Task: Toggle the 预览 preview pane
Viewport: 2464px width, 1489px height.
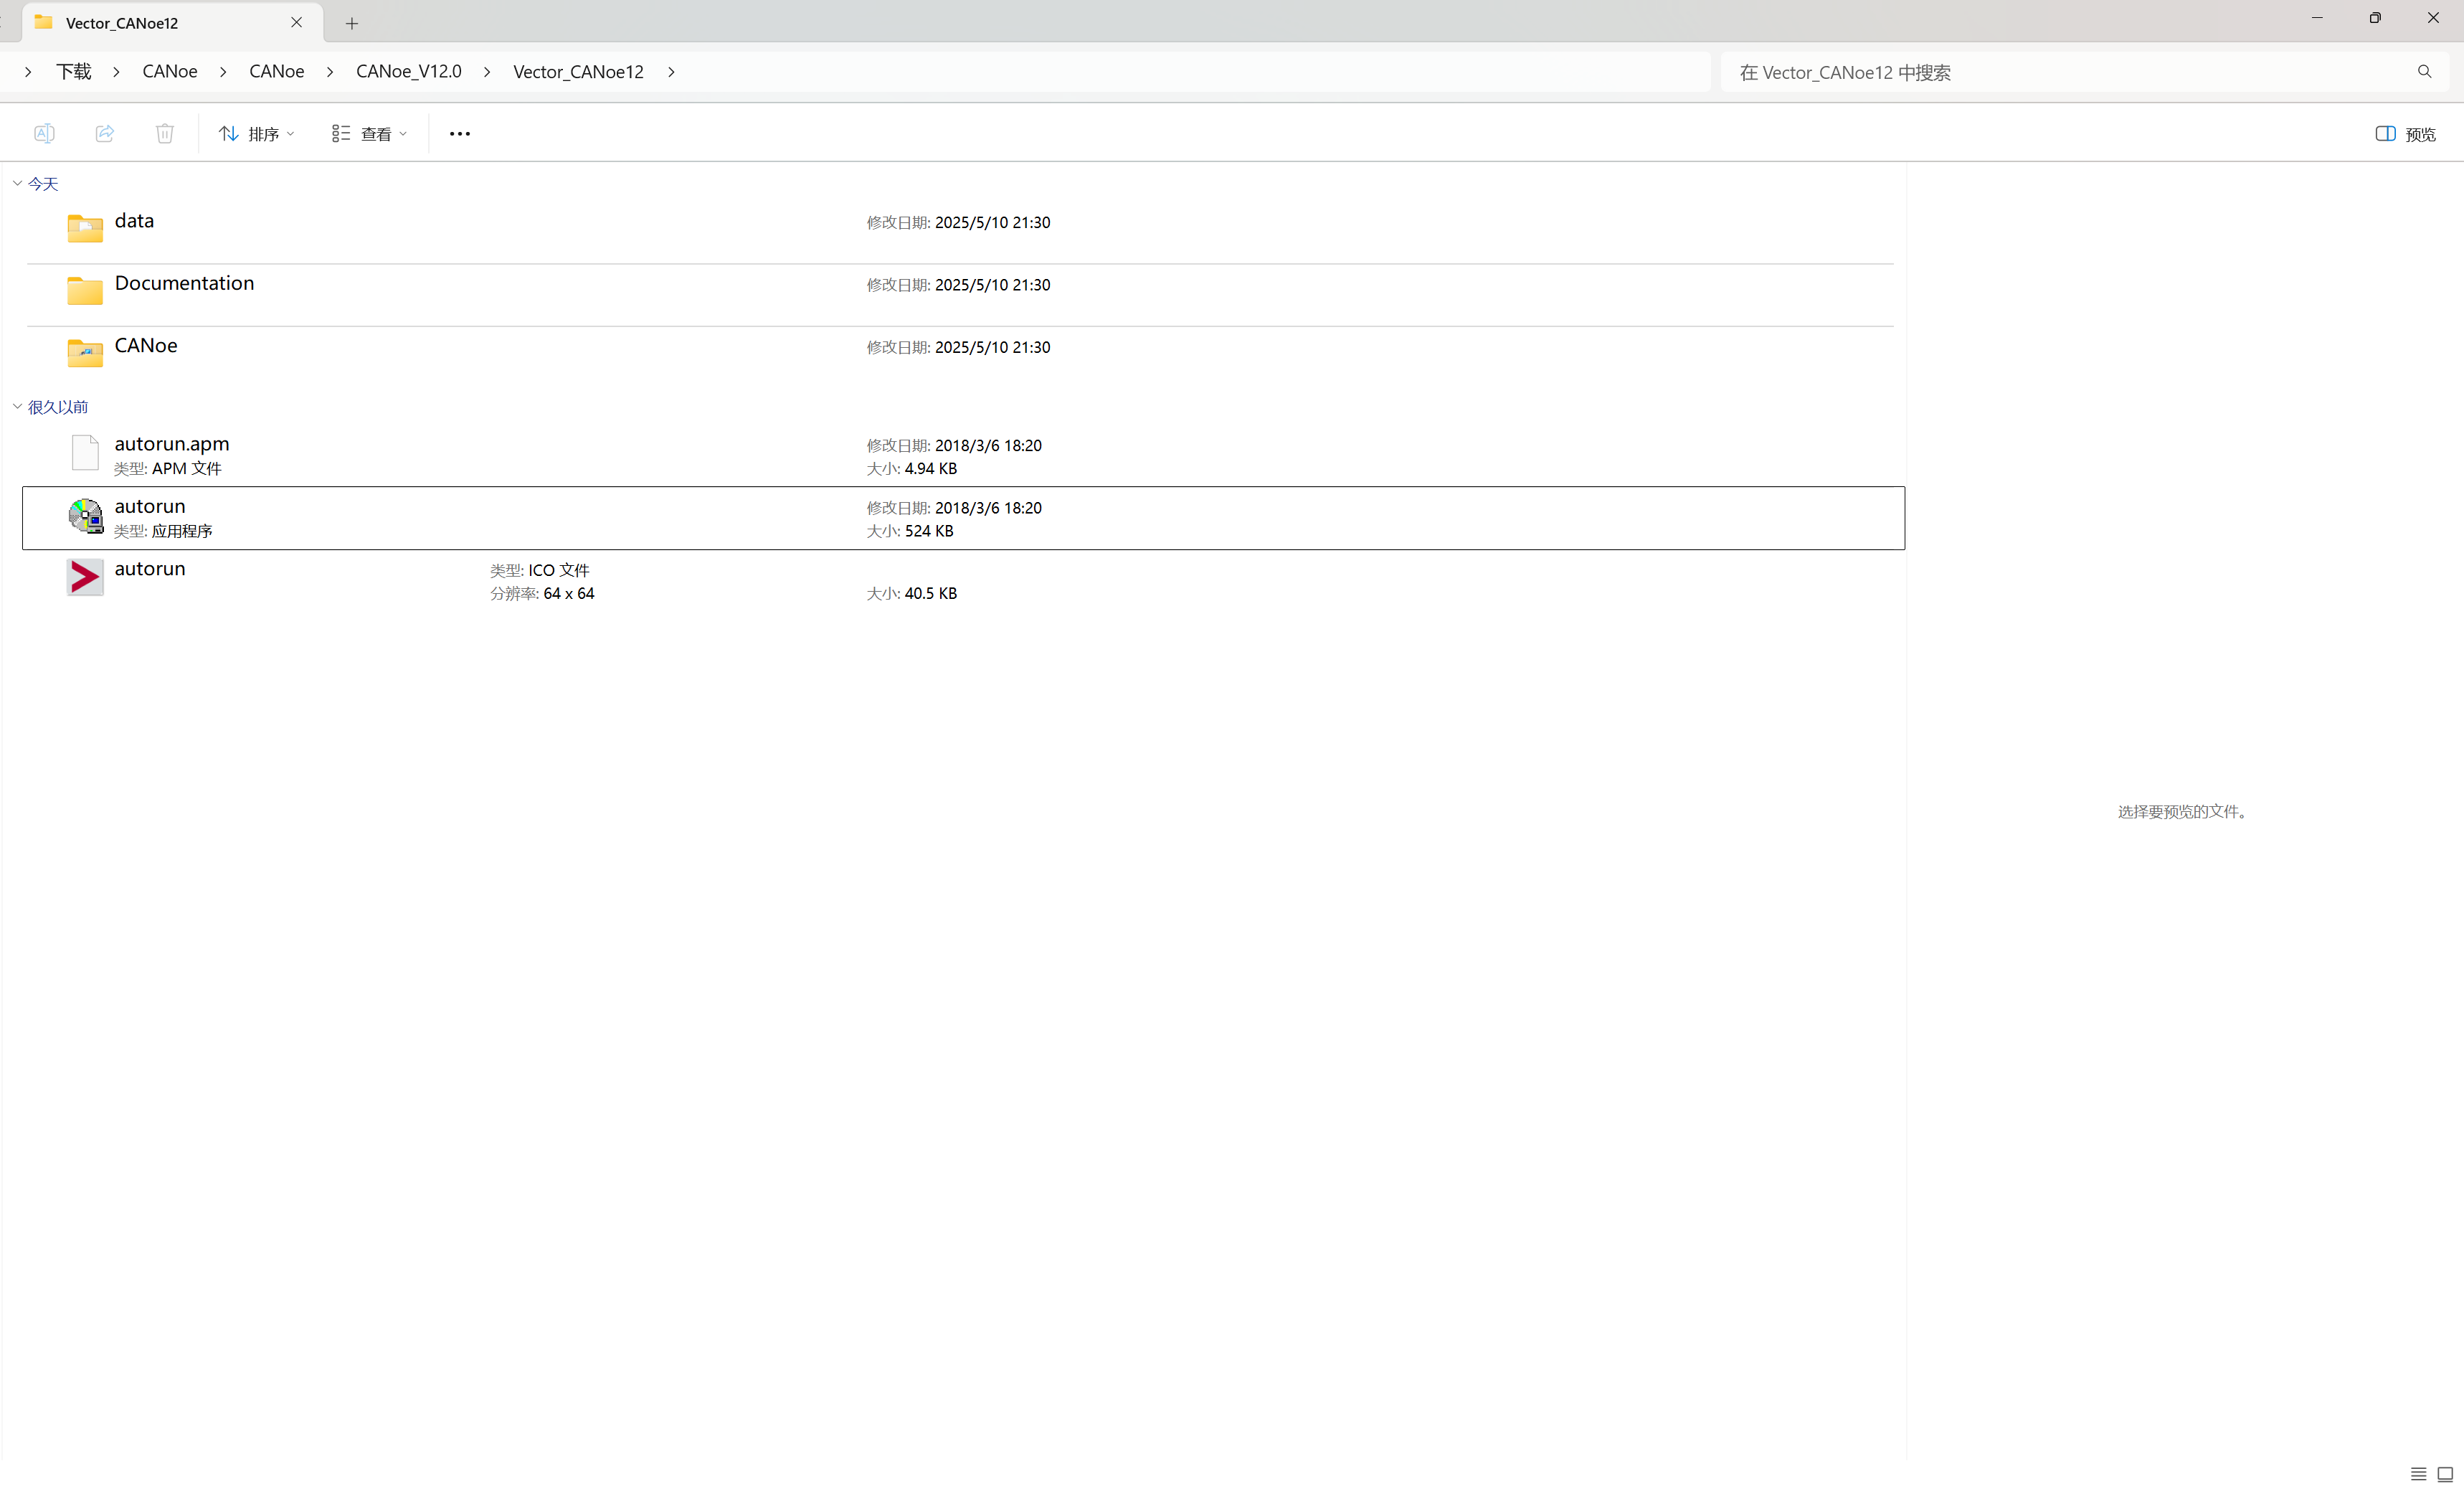Action: click(x=2405, y=133)
